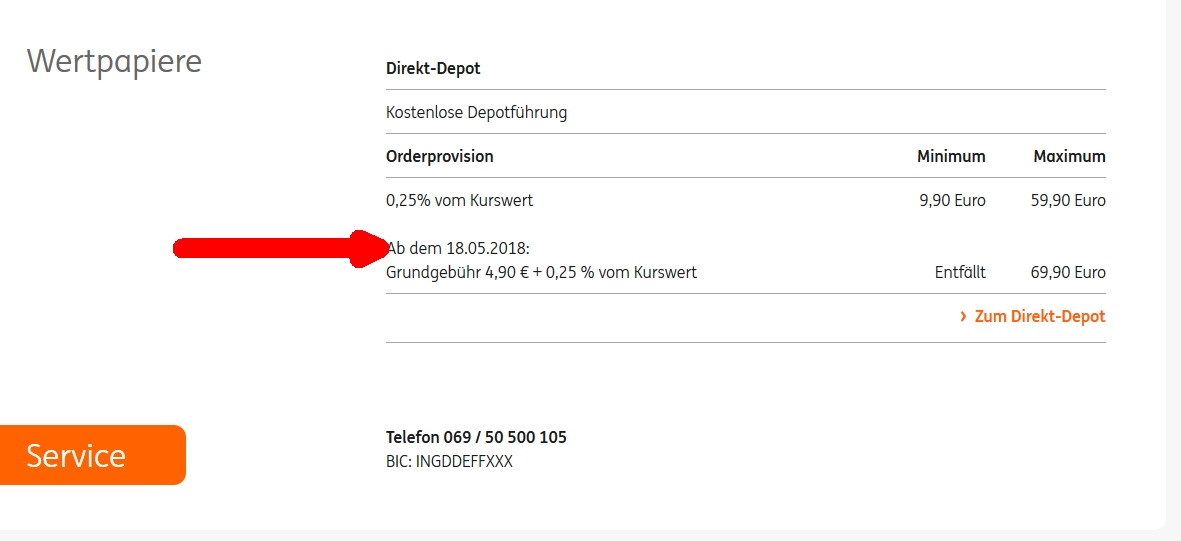Click the 0,25% vom Kurswert row text

[459, 200]
